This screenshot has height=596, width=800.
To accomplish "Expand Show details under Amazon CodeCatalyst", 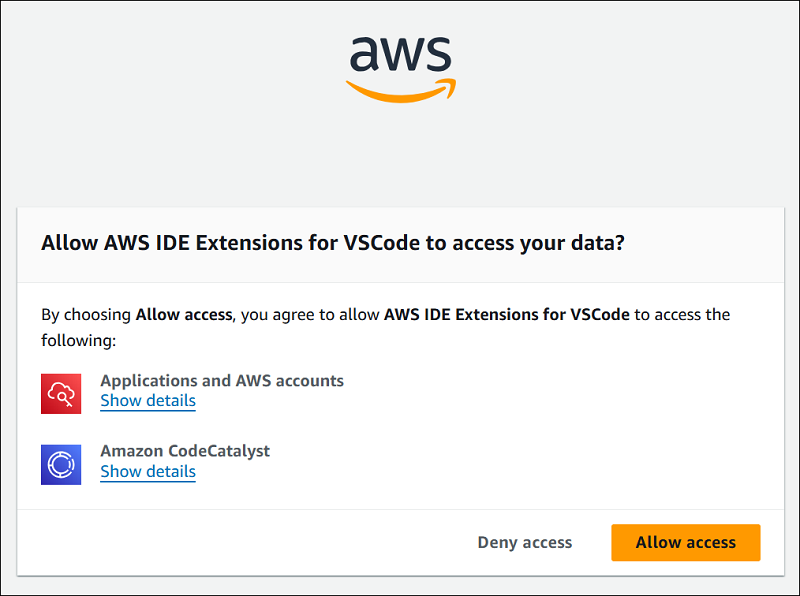I will (148, 472).
